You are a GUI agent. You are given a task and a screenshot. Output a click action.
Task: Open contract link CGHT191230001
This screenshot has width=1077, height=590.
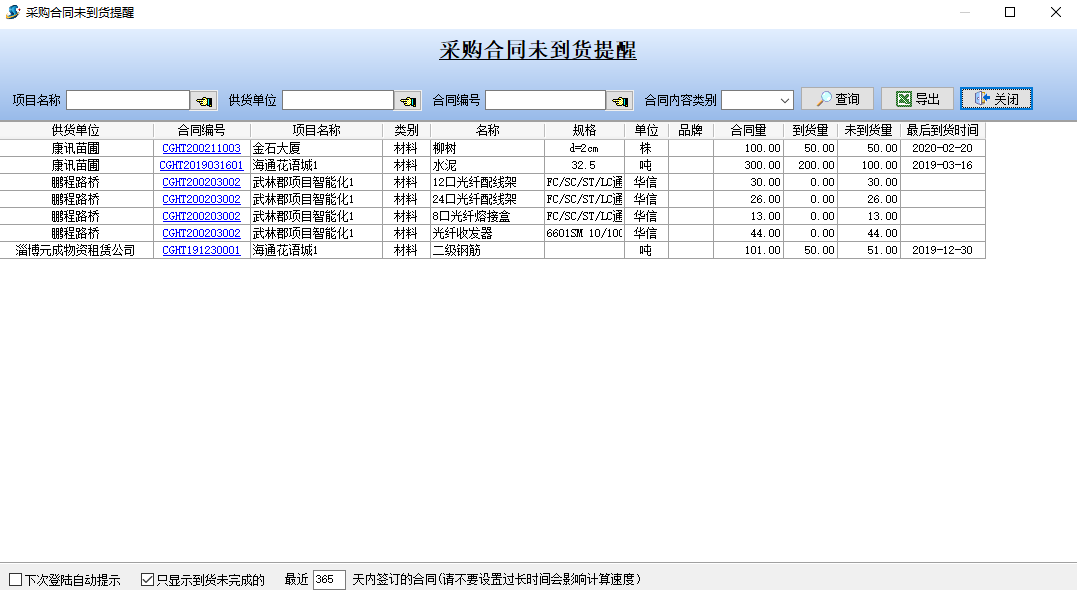(x=201, y=250)
